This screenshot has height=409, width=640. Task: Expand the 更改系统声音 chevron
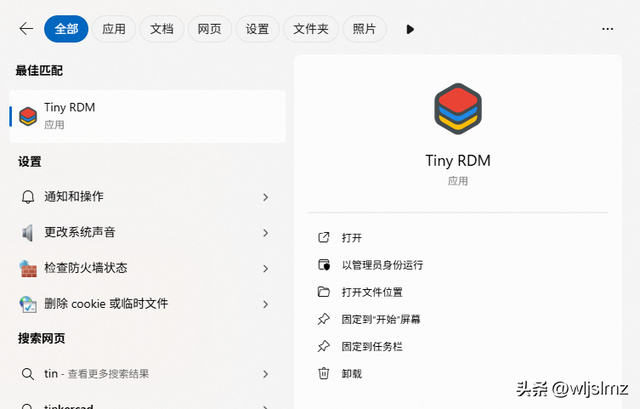click(265, 233)
